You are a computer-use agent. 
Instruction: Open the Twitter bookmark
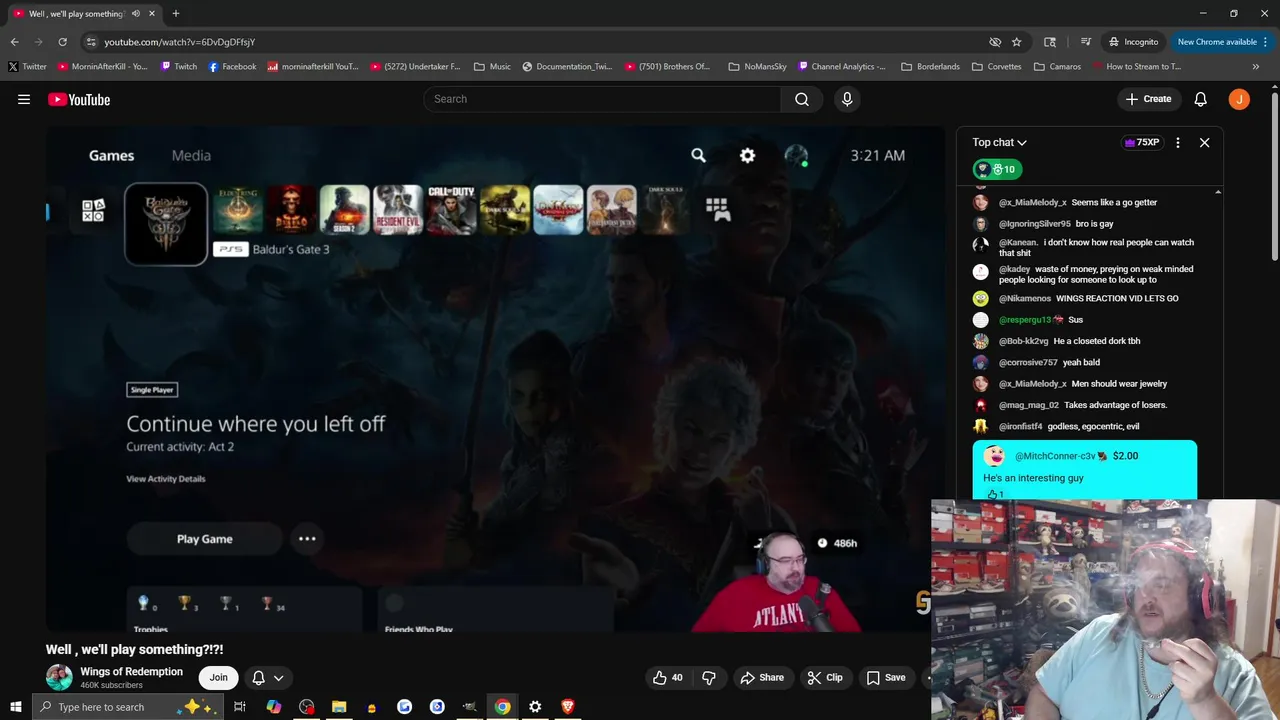pos(28,66)
